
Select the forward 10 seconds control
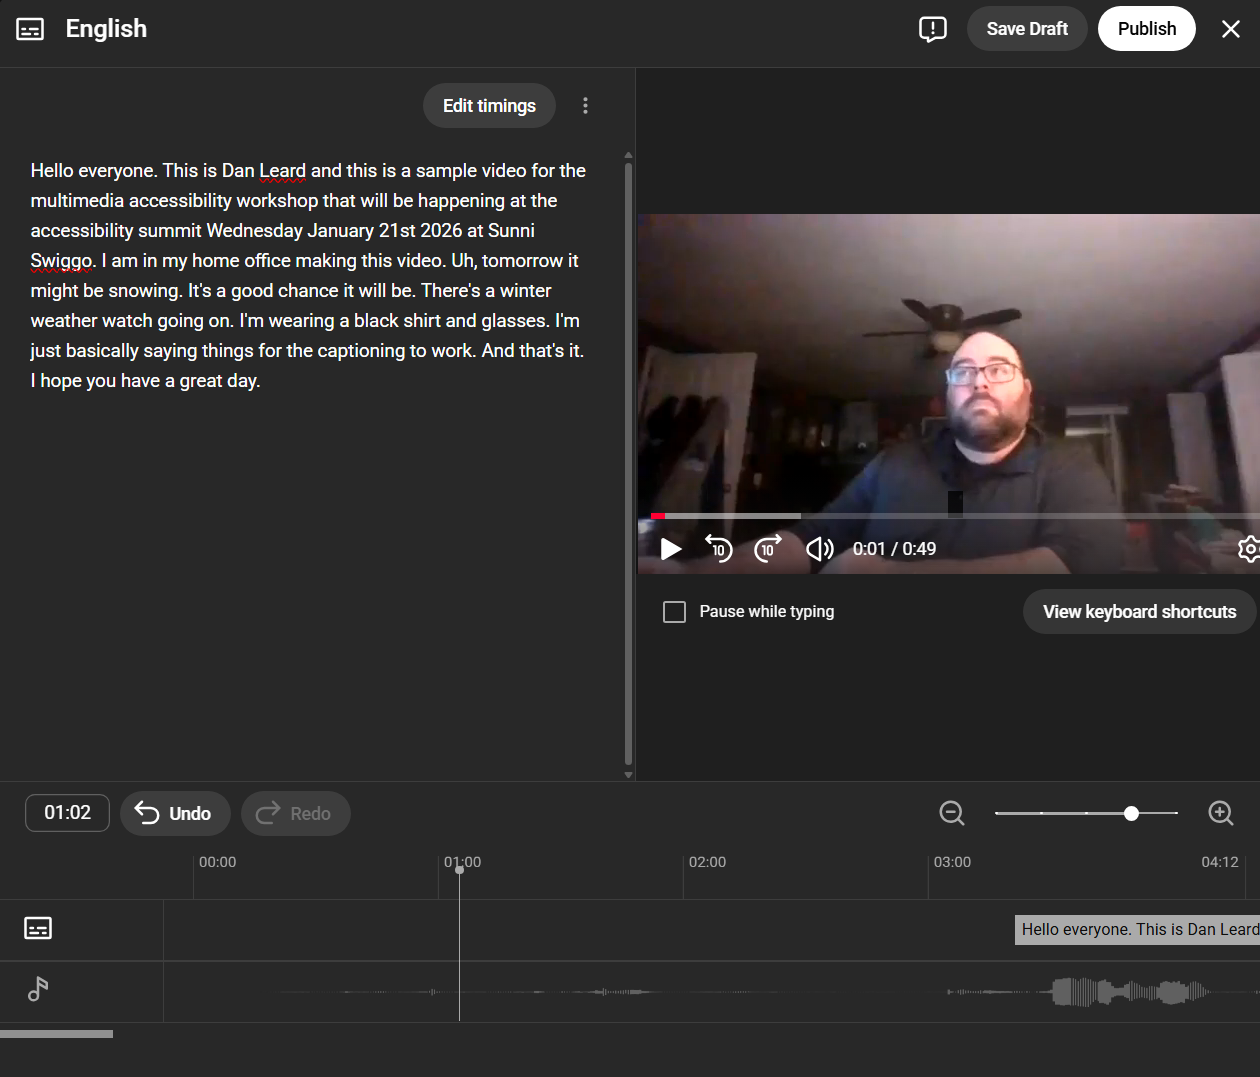pyautogui.click(x=768, y=549)
